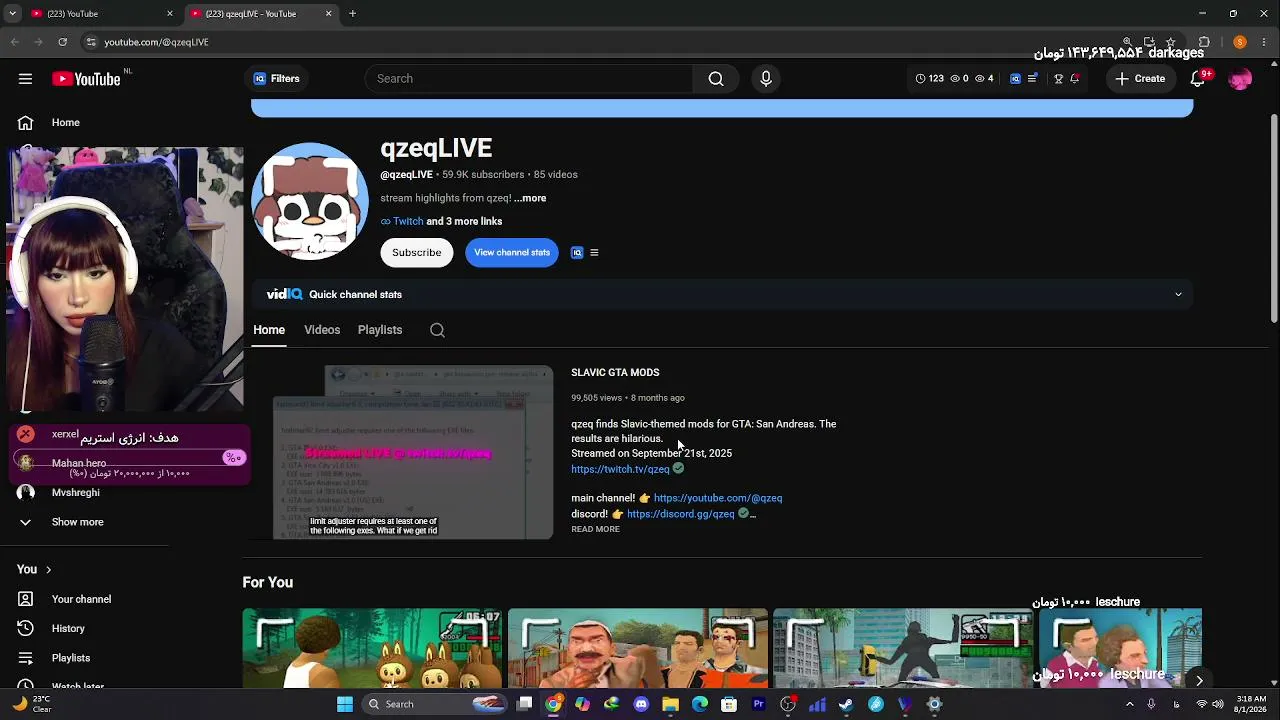Open Steam from the taskbar

click(846, 704)
